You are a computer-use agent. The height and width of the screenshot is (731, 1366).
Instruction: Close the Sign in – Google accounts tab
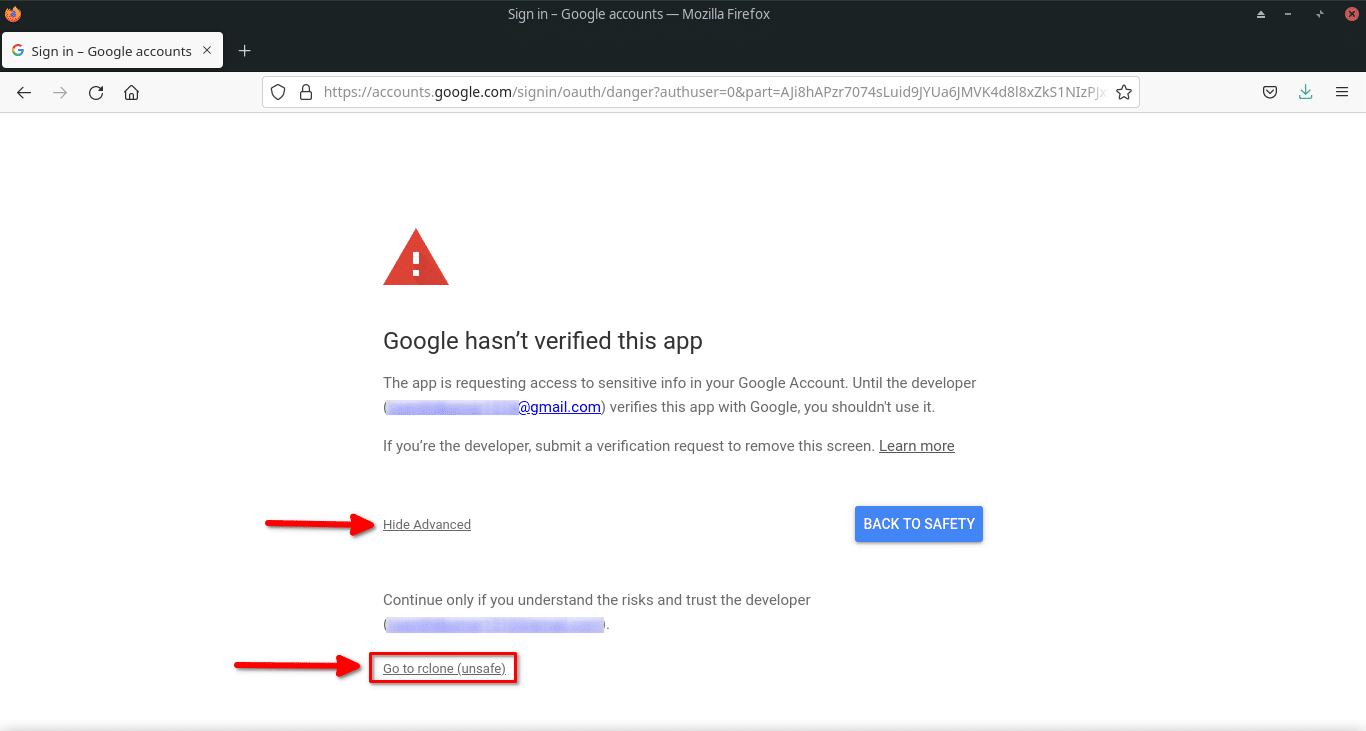pyautogui.click(x=208, y=51)
